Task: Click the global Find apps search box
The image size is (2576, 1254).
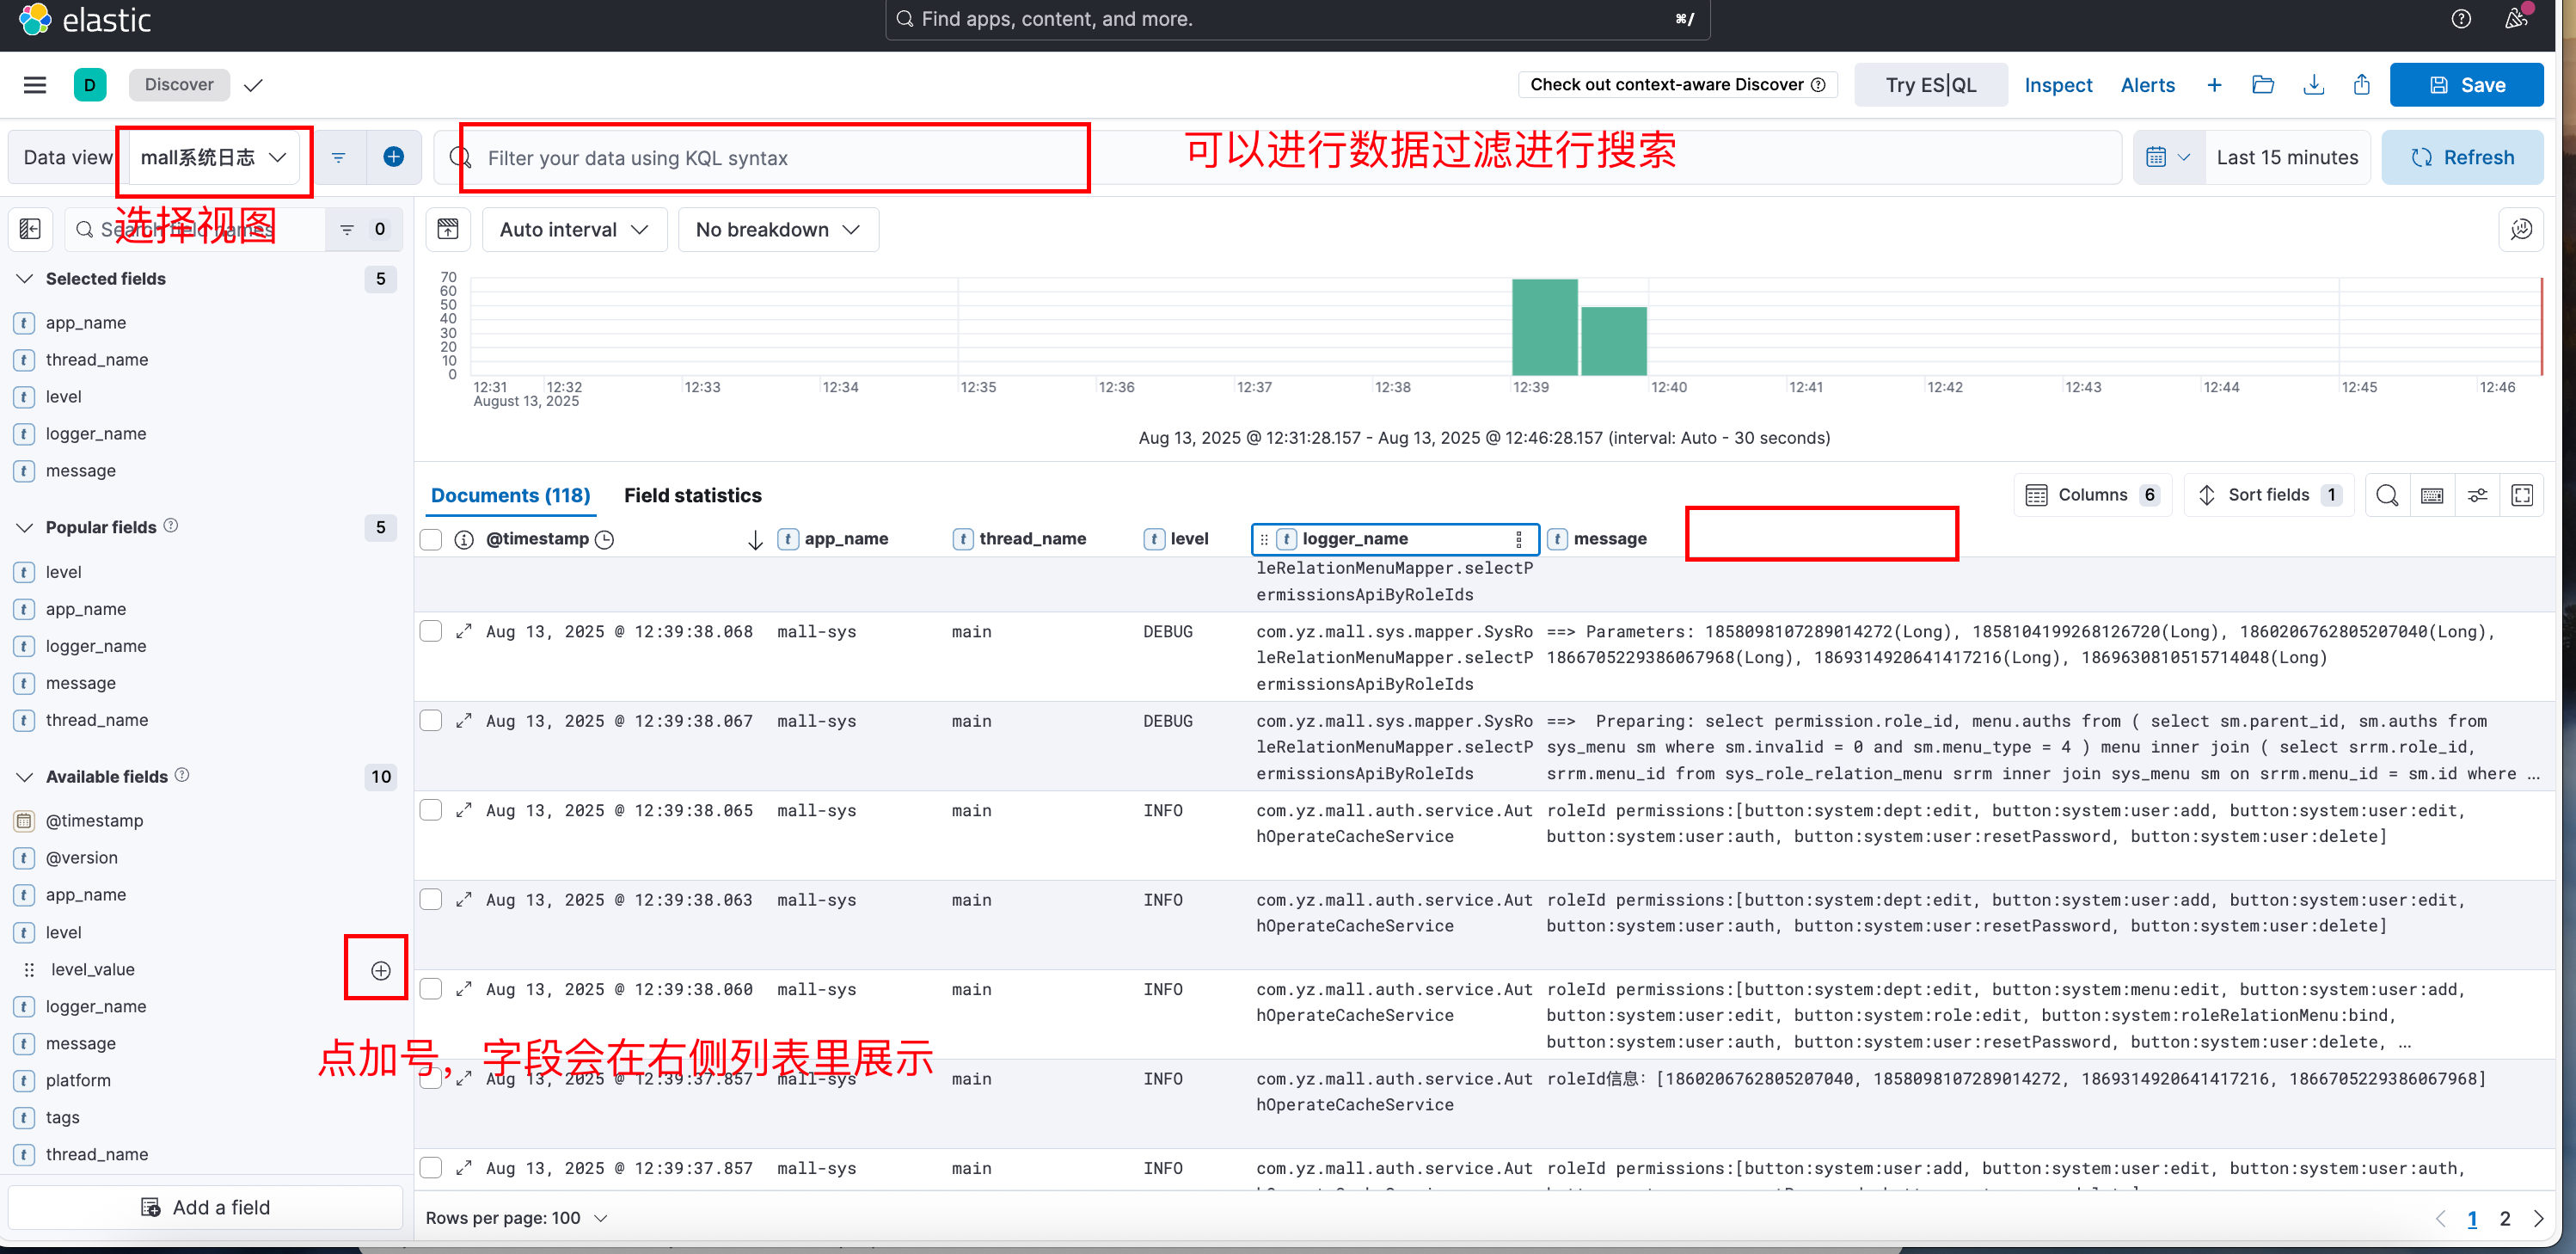Action: pyautogui.click(x=1297, y=19)
